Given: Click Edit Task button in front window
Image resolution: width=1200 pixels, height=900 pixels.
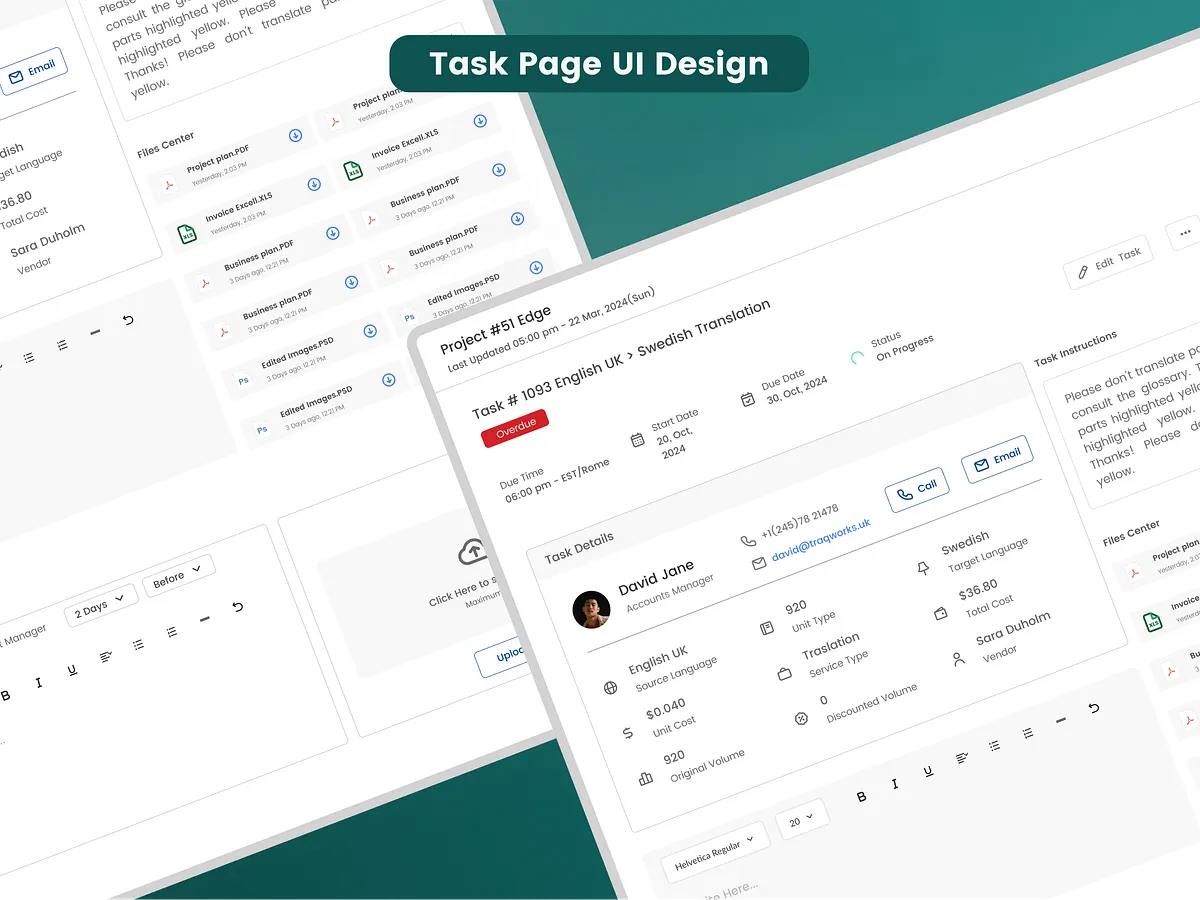Looking at the screenshot, I should pyautogui.click(x=1108, y=260).
